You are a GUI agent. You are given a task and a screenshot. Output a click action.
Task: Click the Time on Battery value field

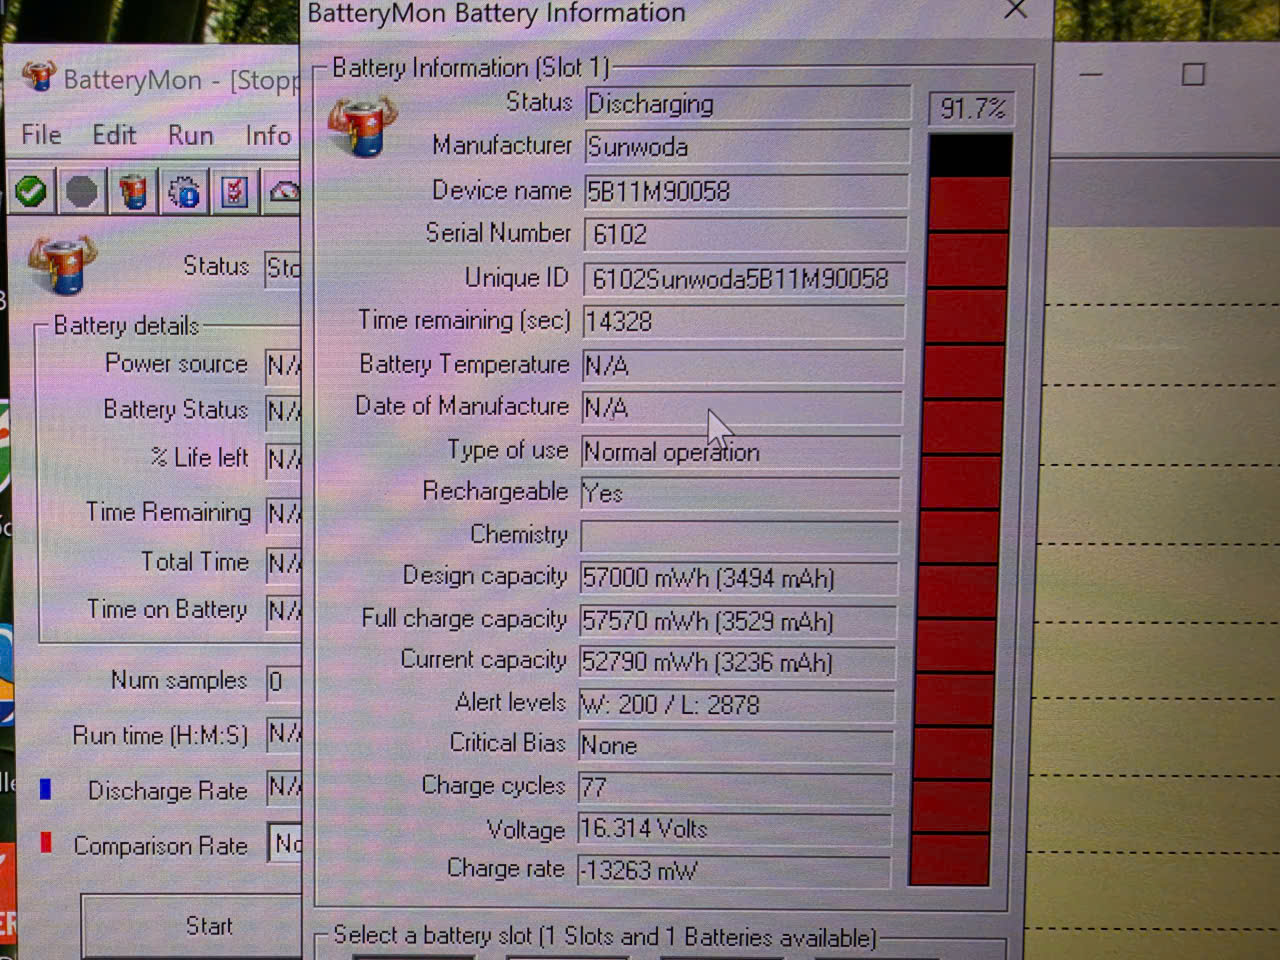coord(284,611)
